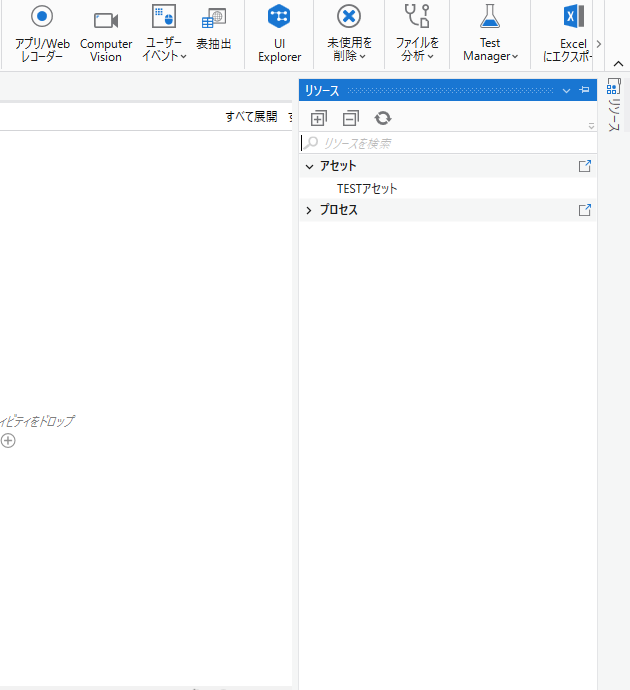Open the アプリ/Web レコーダー recorder
The width and height of the screenshot is (630, 690).
[42, 33]
